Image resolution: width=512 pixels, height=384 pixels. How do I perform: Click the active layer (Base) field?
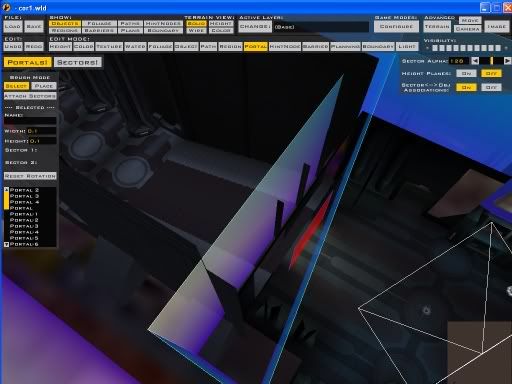(x=321, y=27)
